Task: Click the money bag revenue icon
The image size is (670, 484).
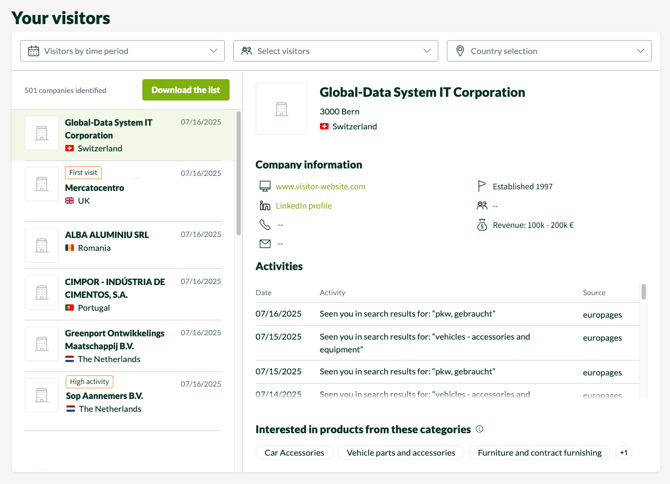Action: pos(482,225)
